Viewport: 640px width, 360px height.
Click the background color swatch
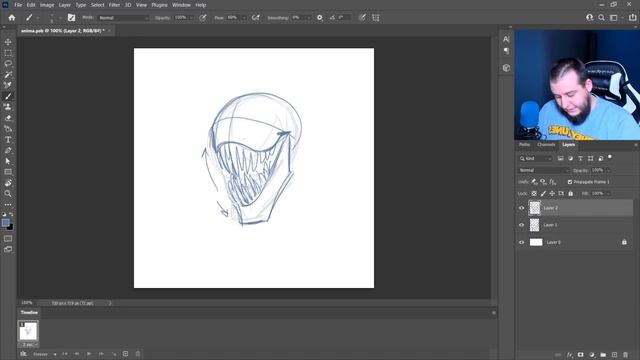pos(10,227)
